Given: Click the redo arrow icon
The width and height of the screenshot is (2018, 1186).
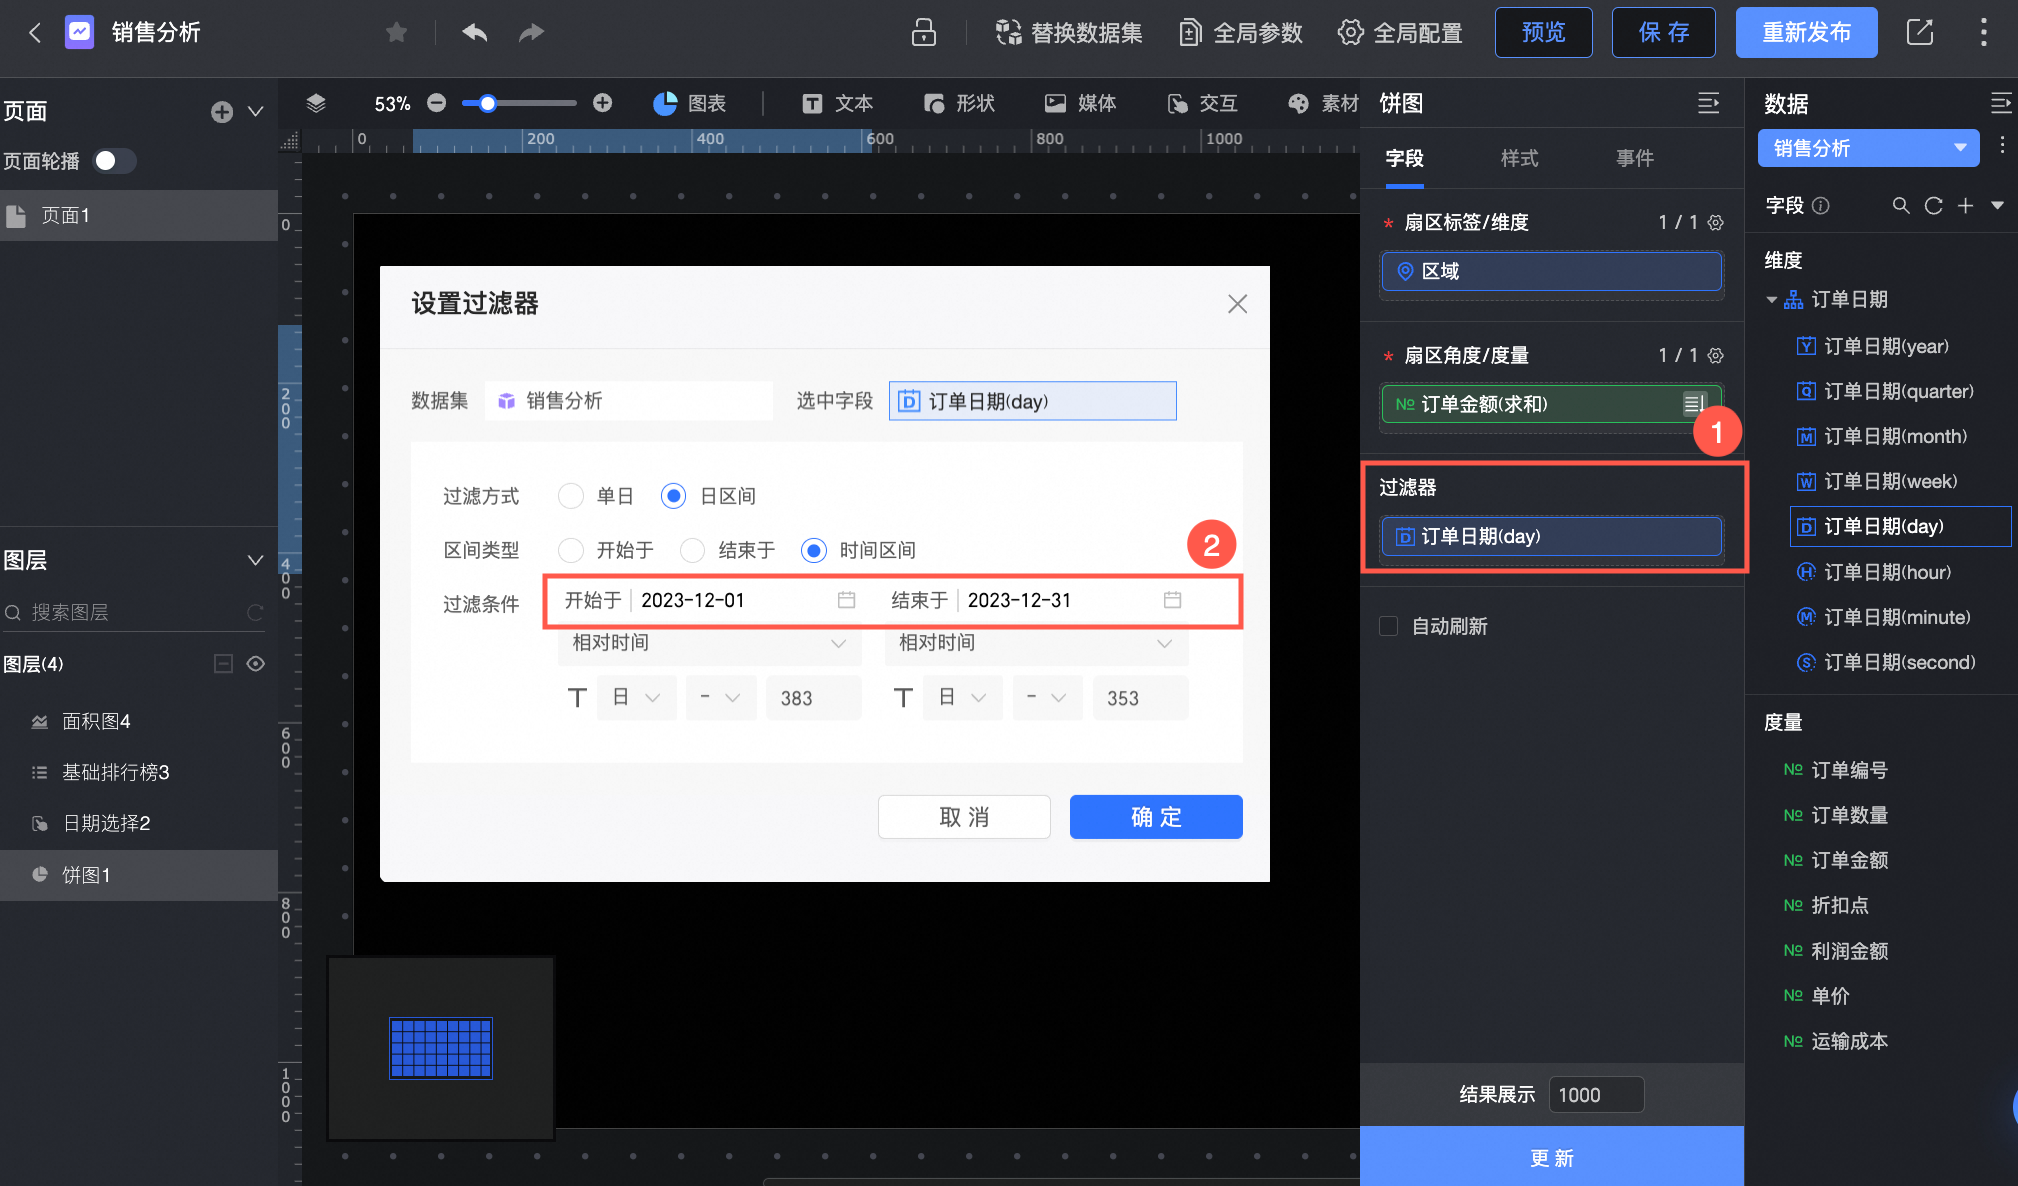Looking at the screenshot, I should click(x=531, y=33).
